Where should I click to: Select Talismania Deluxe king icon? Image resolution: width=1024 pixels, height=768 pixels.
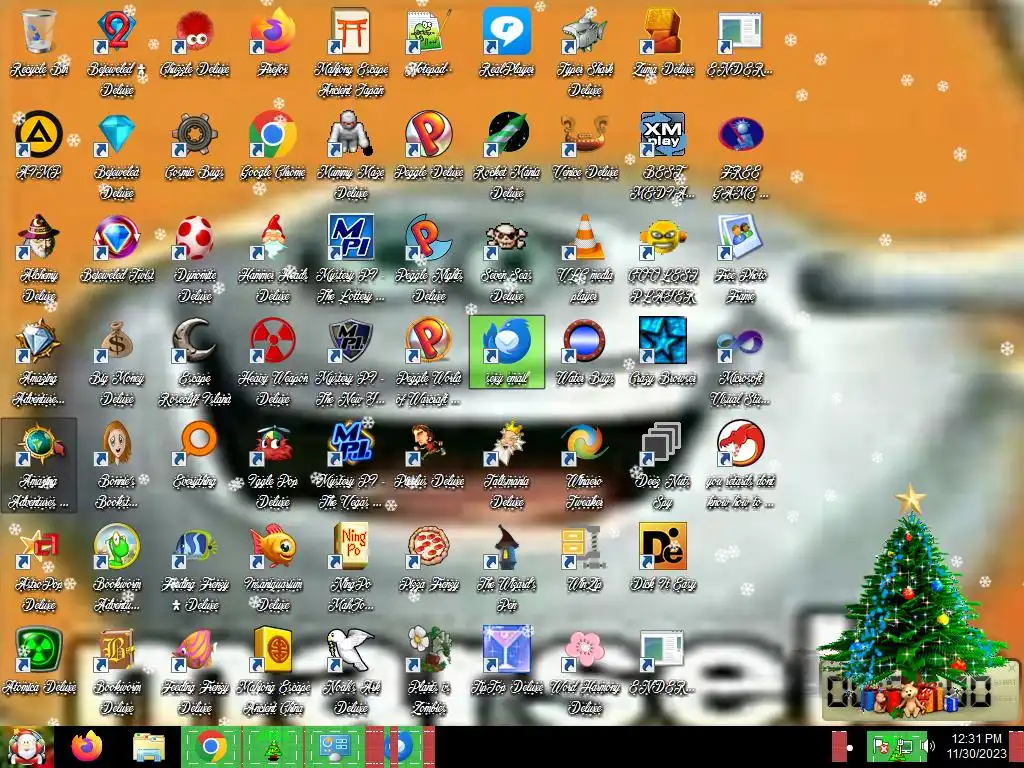pos(507,465)
